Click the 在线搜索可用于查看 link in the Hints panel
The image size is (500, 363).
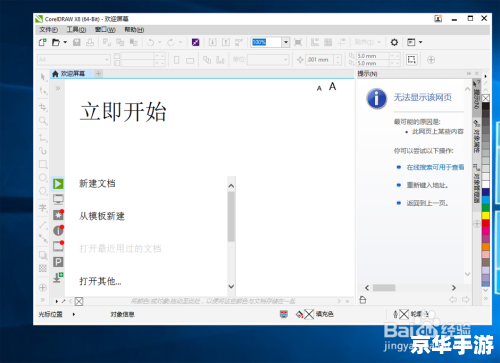click(435, 167)
